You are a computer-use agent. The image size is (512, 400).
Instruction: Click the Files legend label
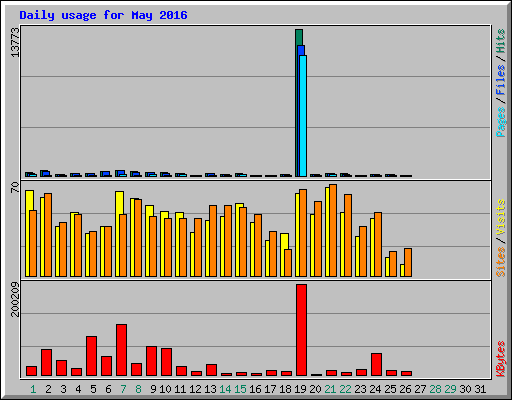pos(501,79)
